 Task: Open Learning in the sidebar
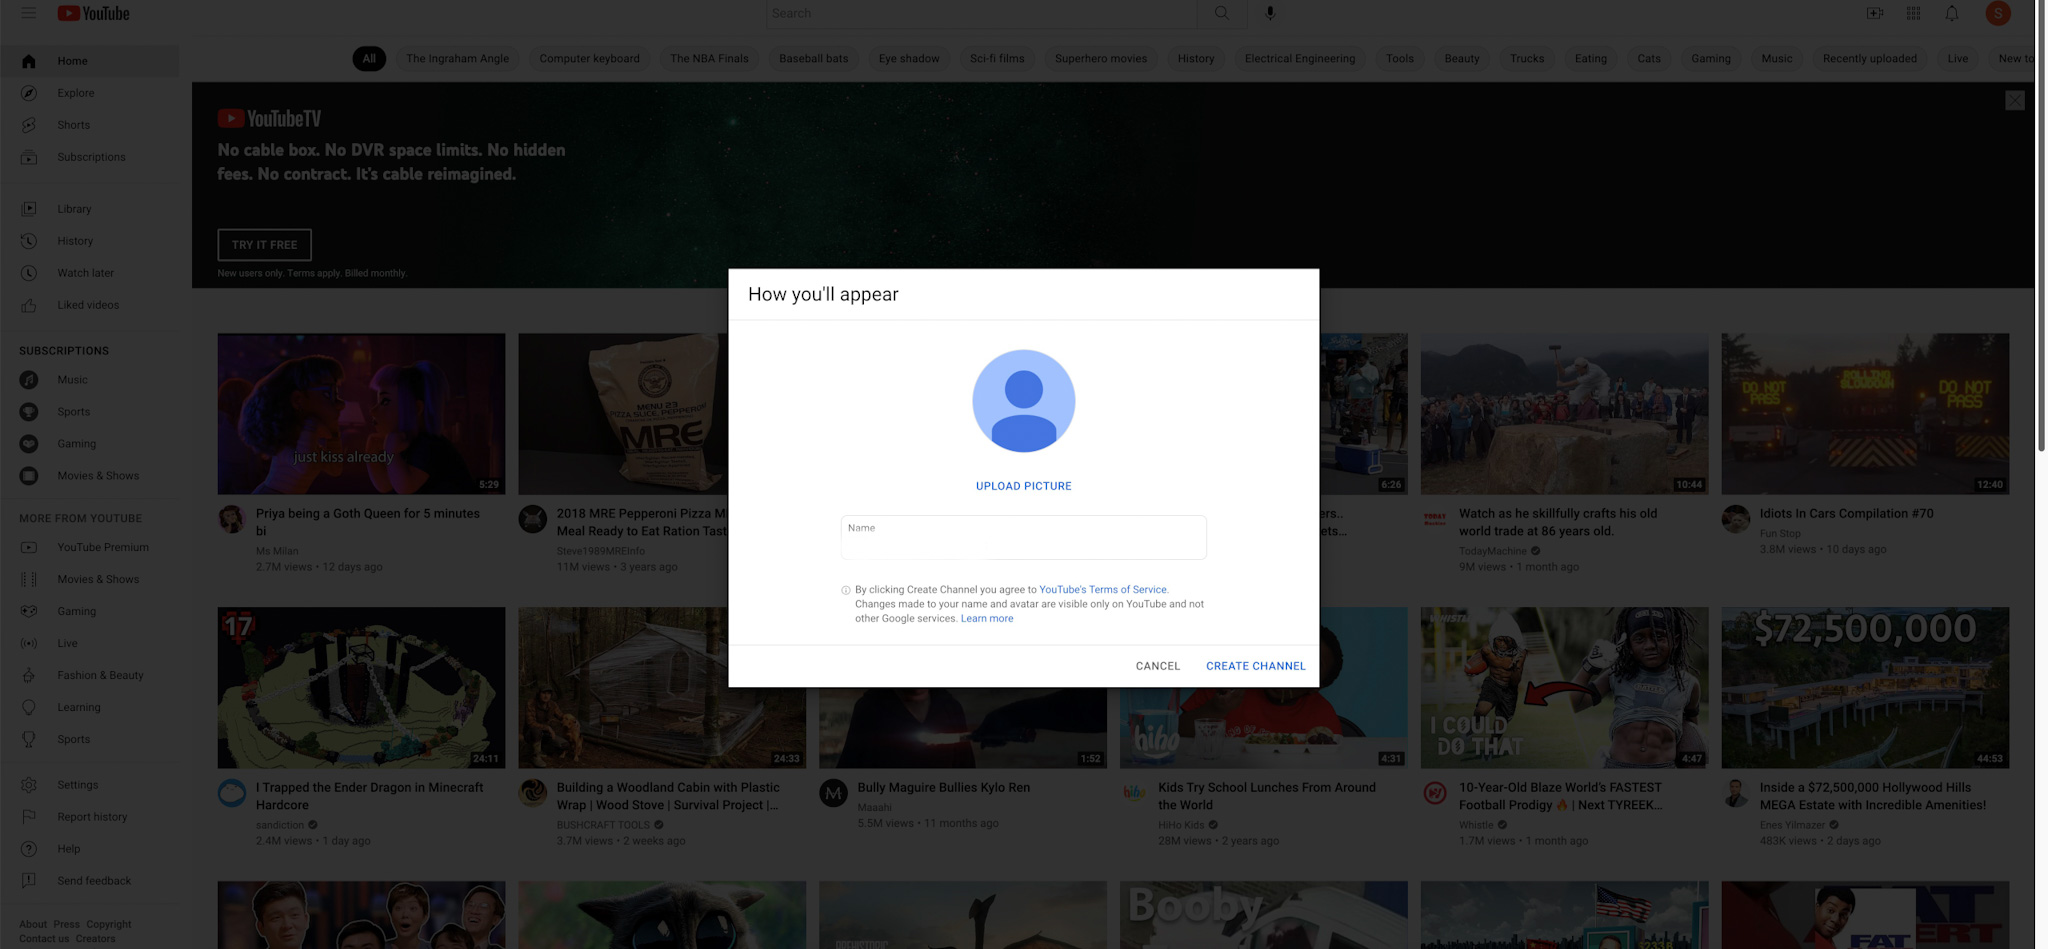coord(90,708)
